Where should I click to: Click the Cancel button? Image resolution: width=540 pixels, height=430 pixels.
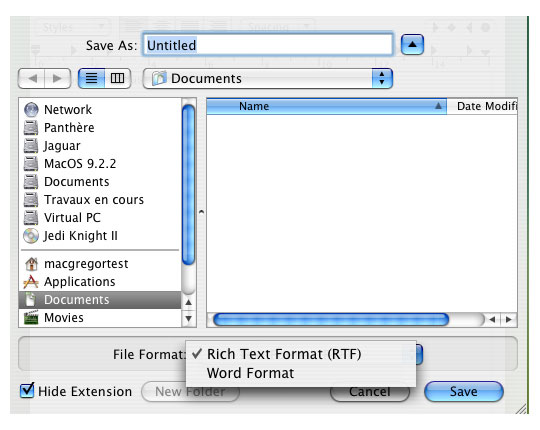tap(370, 392)
